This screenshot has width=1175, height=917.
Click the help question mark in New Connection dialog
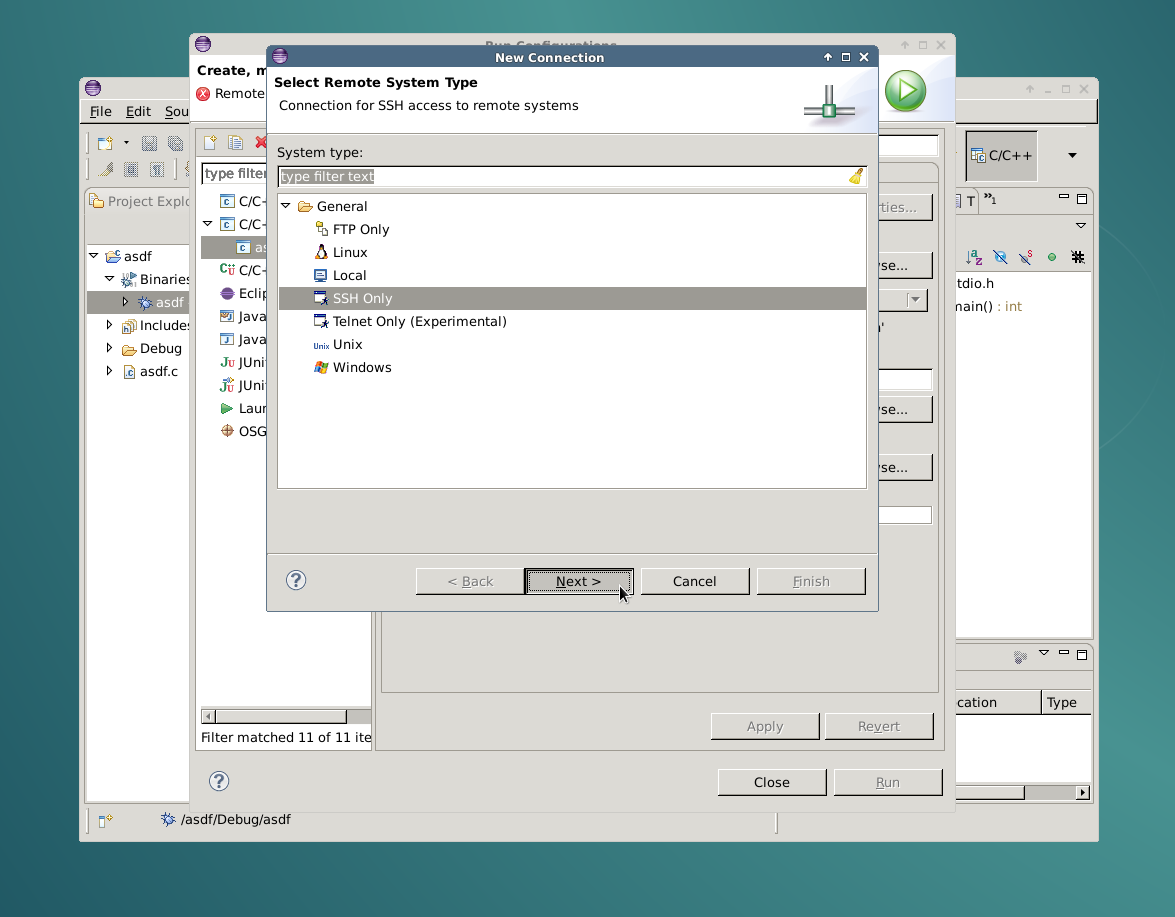point(296,580)
